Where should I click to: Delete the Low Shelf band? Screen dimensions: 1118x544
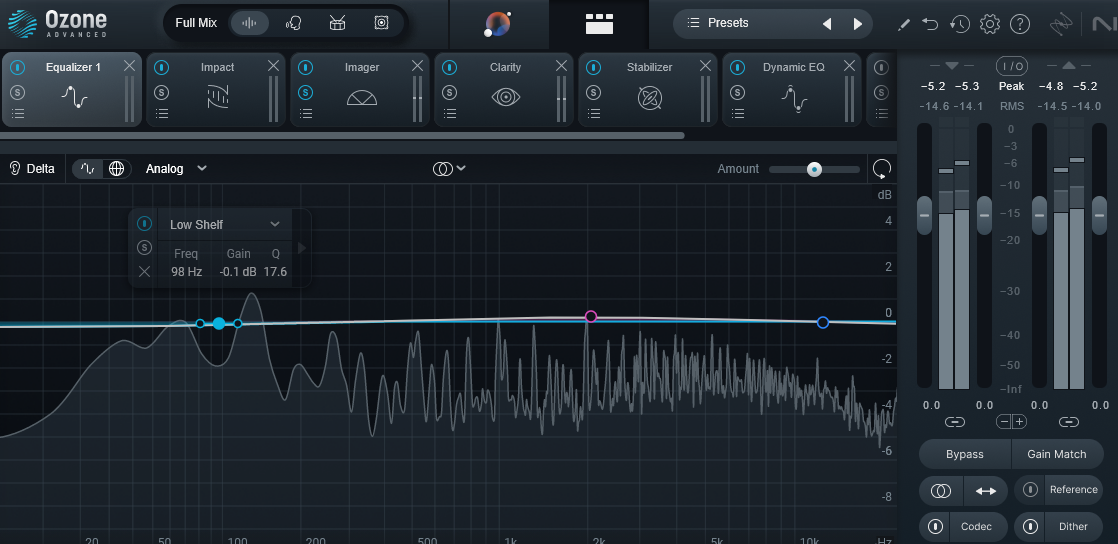pos(144,272)
